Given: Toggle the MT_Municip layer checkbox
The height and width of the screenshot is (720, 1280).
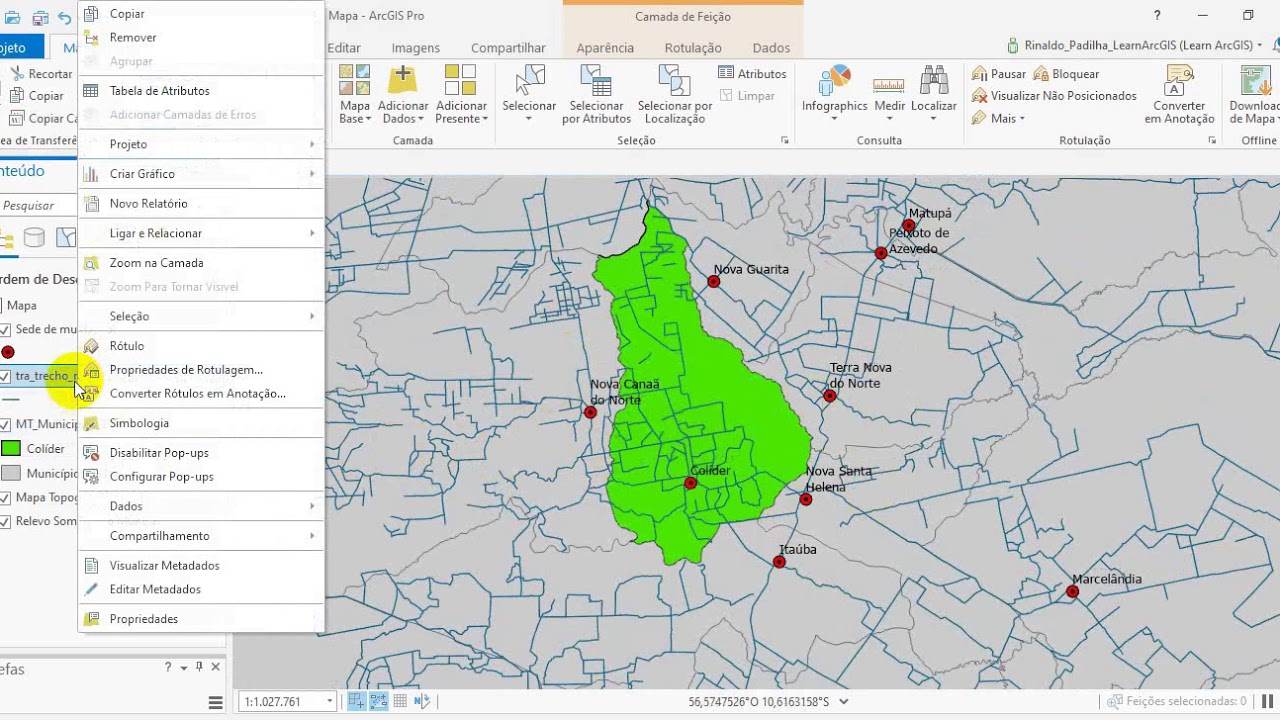Looking at the screenshot, I should (x=6, y=424).
